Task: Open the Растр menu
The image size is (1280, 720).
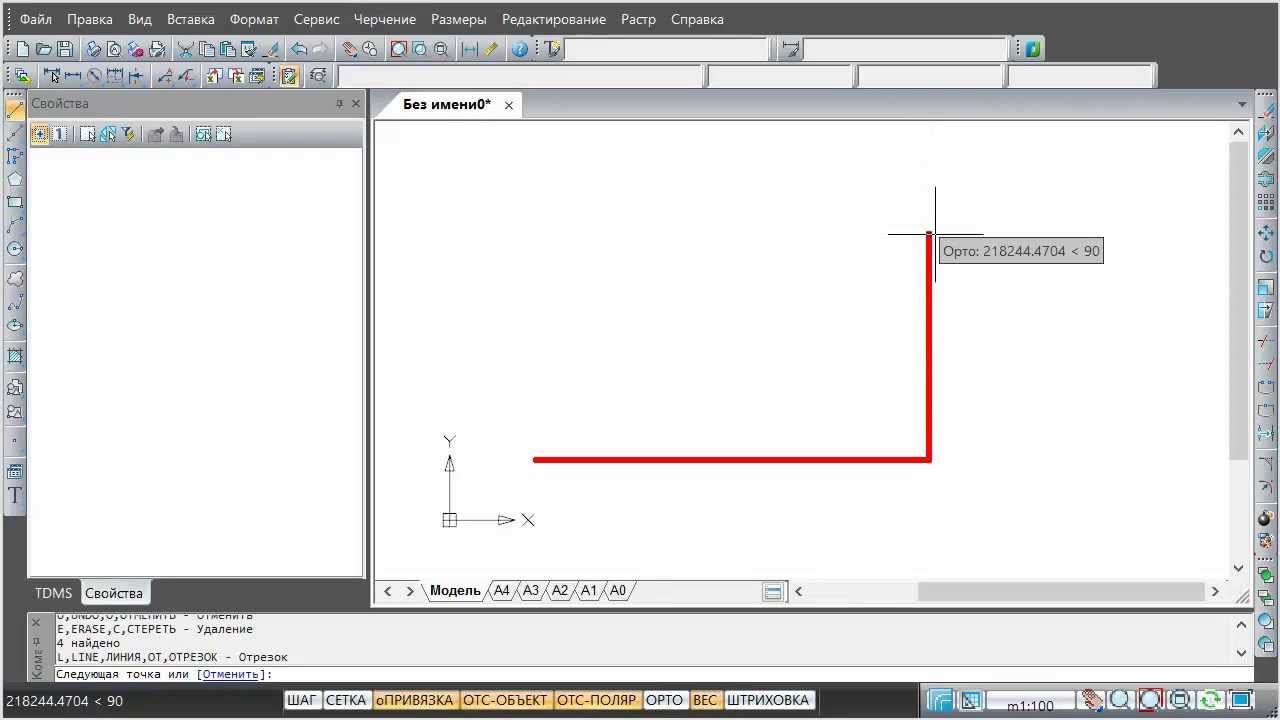Action: pos(638,19)
